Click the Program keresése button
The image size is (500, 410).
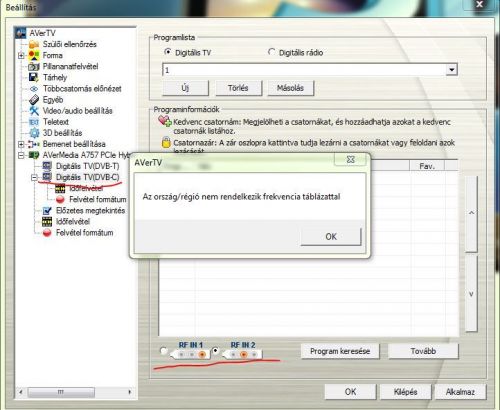tap(340, 351)
